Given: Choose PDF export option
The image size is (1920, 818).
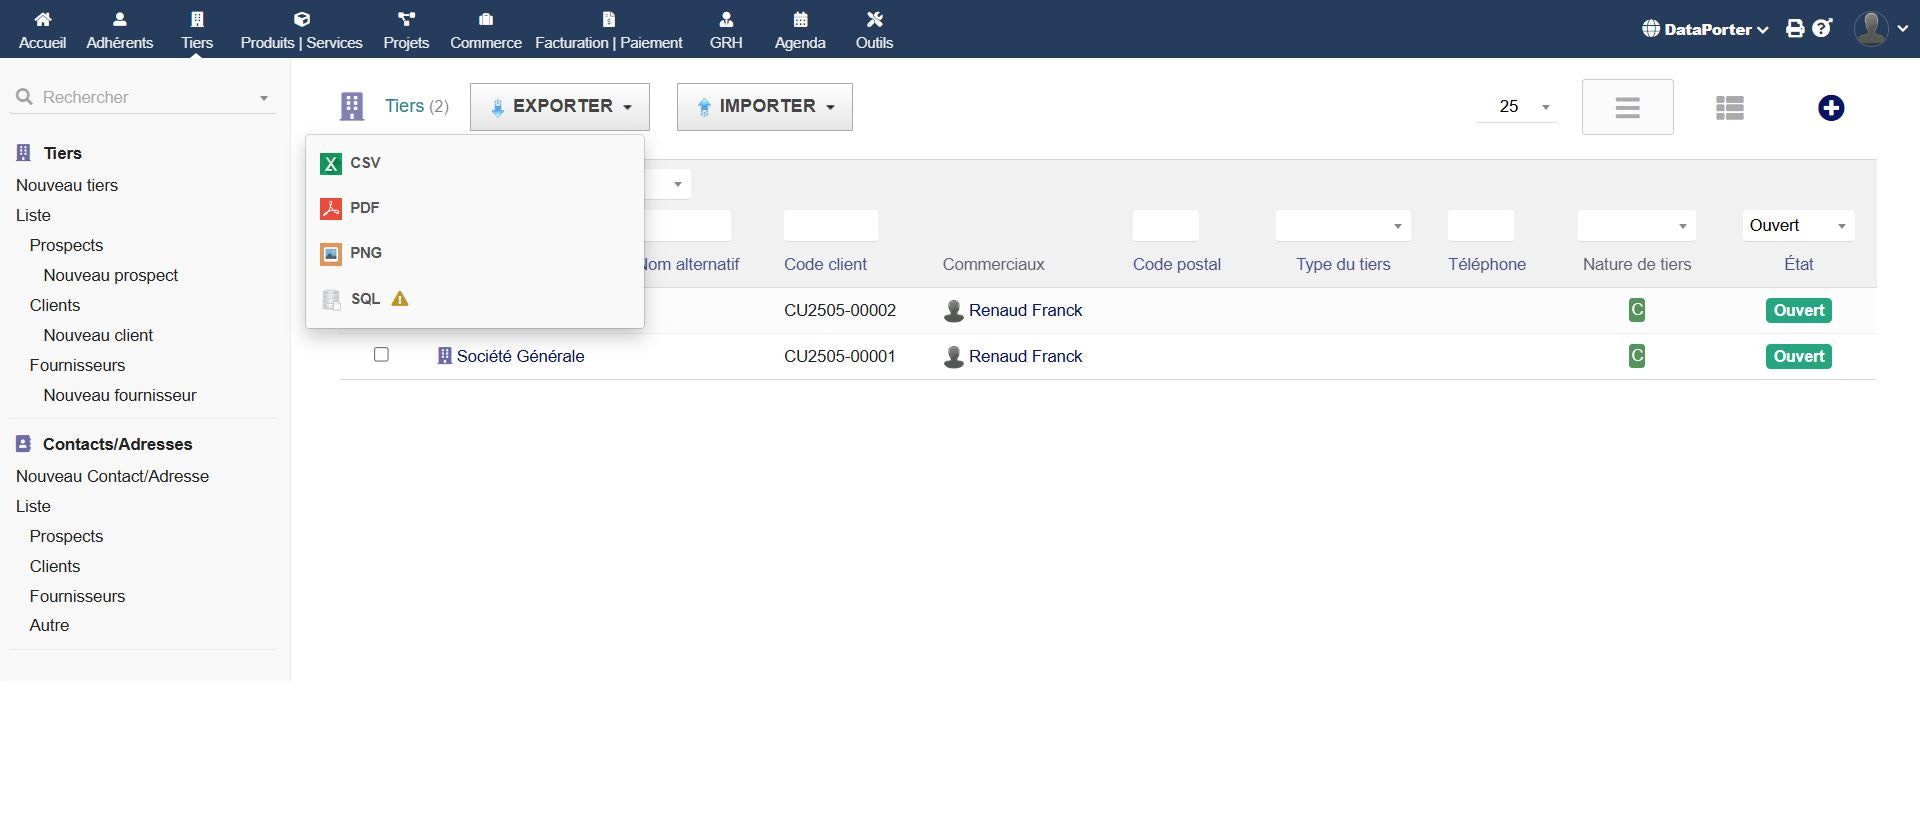Looking at the screenshot, I should (x=364, y=208).
